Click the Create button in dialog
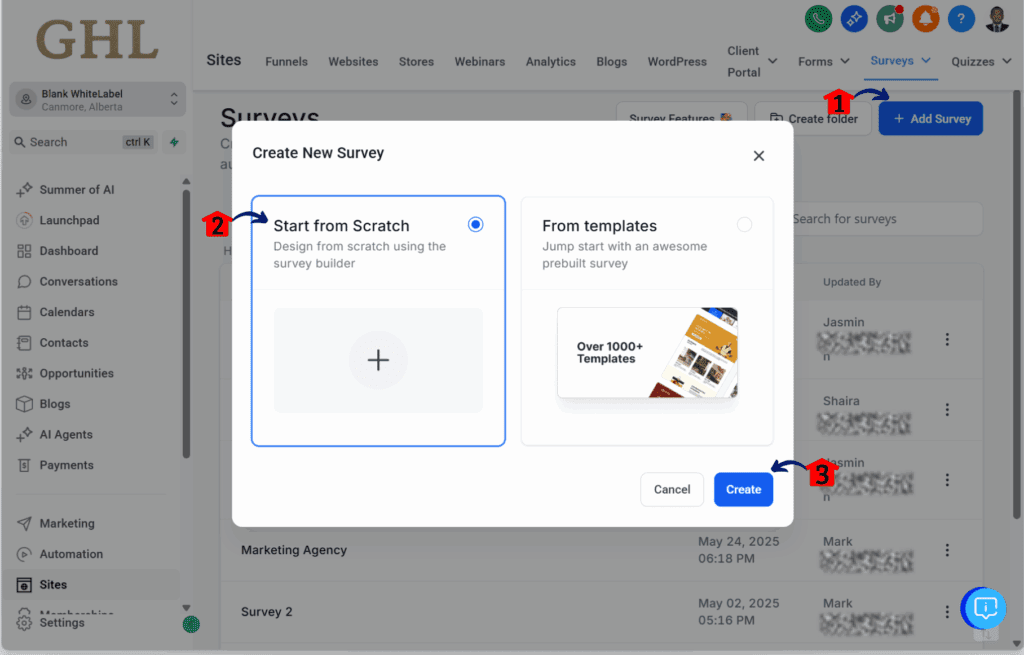This screenshot has width=1024, height=655. tap(743, 490)
